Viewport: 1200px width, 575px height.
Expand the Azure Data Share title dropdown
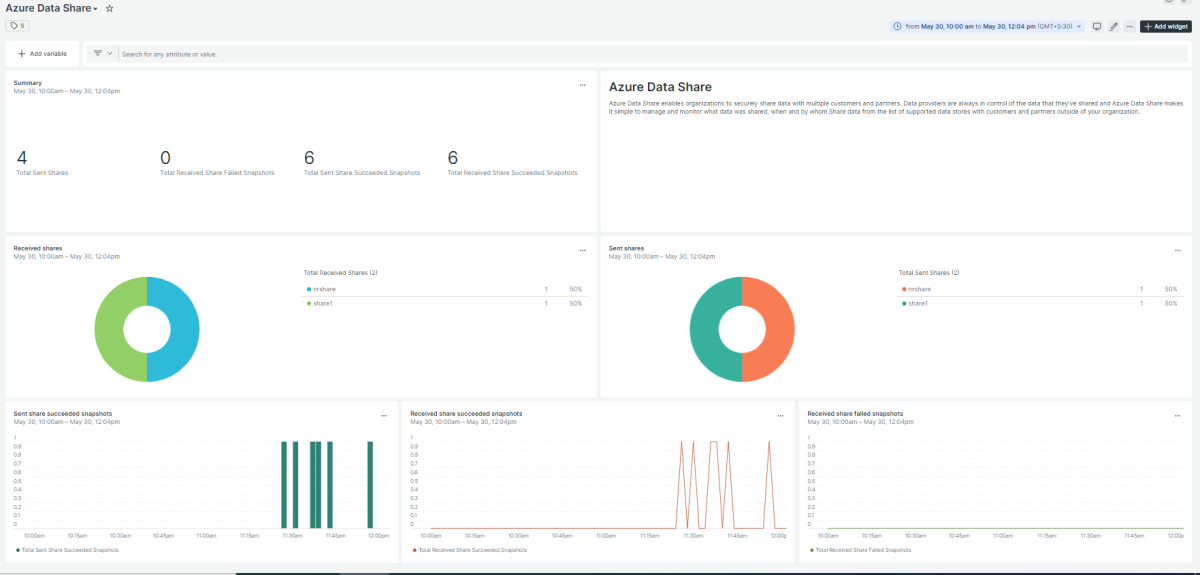point(96,9)
